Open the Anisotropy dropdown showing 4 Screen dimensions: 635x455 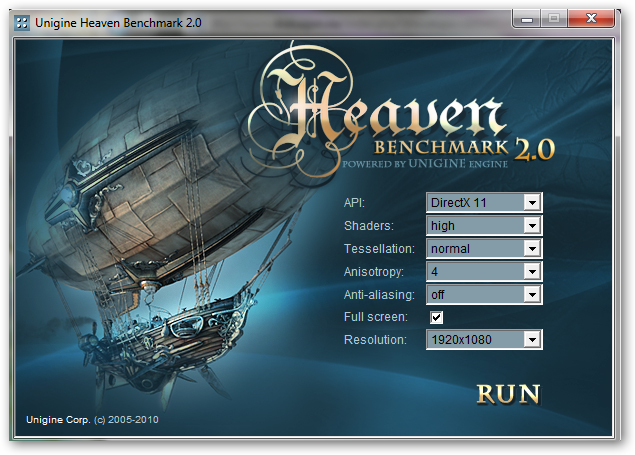point(484,272)
